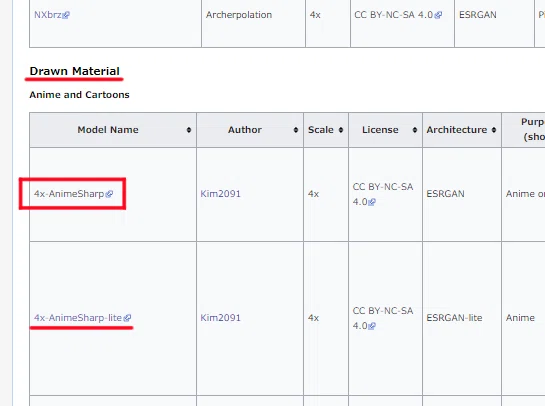Click the Architecture column header text
The width and height of the screenshot is (545, 406).
(457, 130)
